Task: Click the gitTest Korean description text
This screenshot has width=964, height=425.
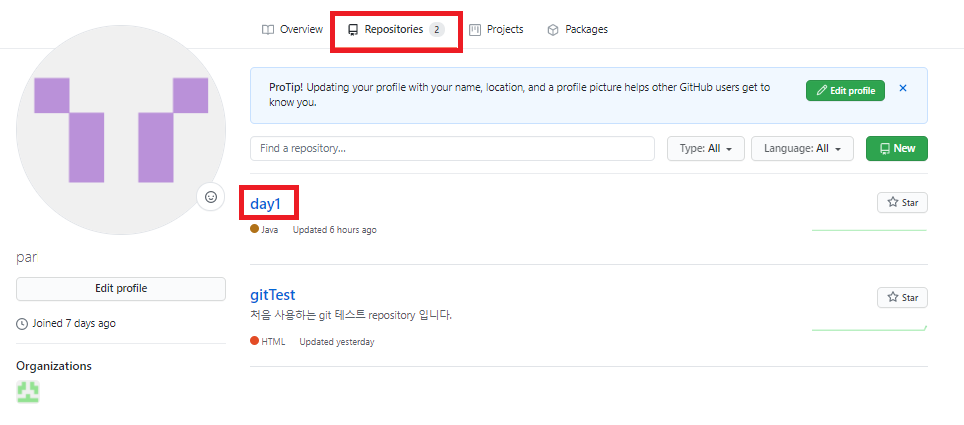Action: coord(351,316)
